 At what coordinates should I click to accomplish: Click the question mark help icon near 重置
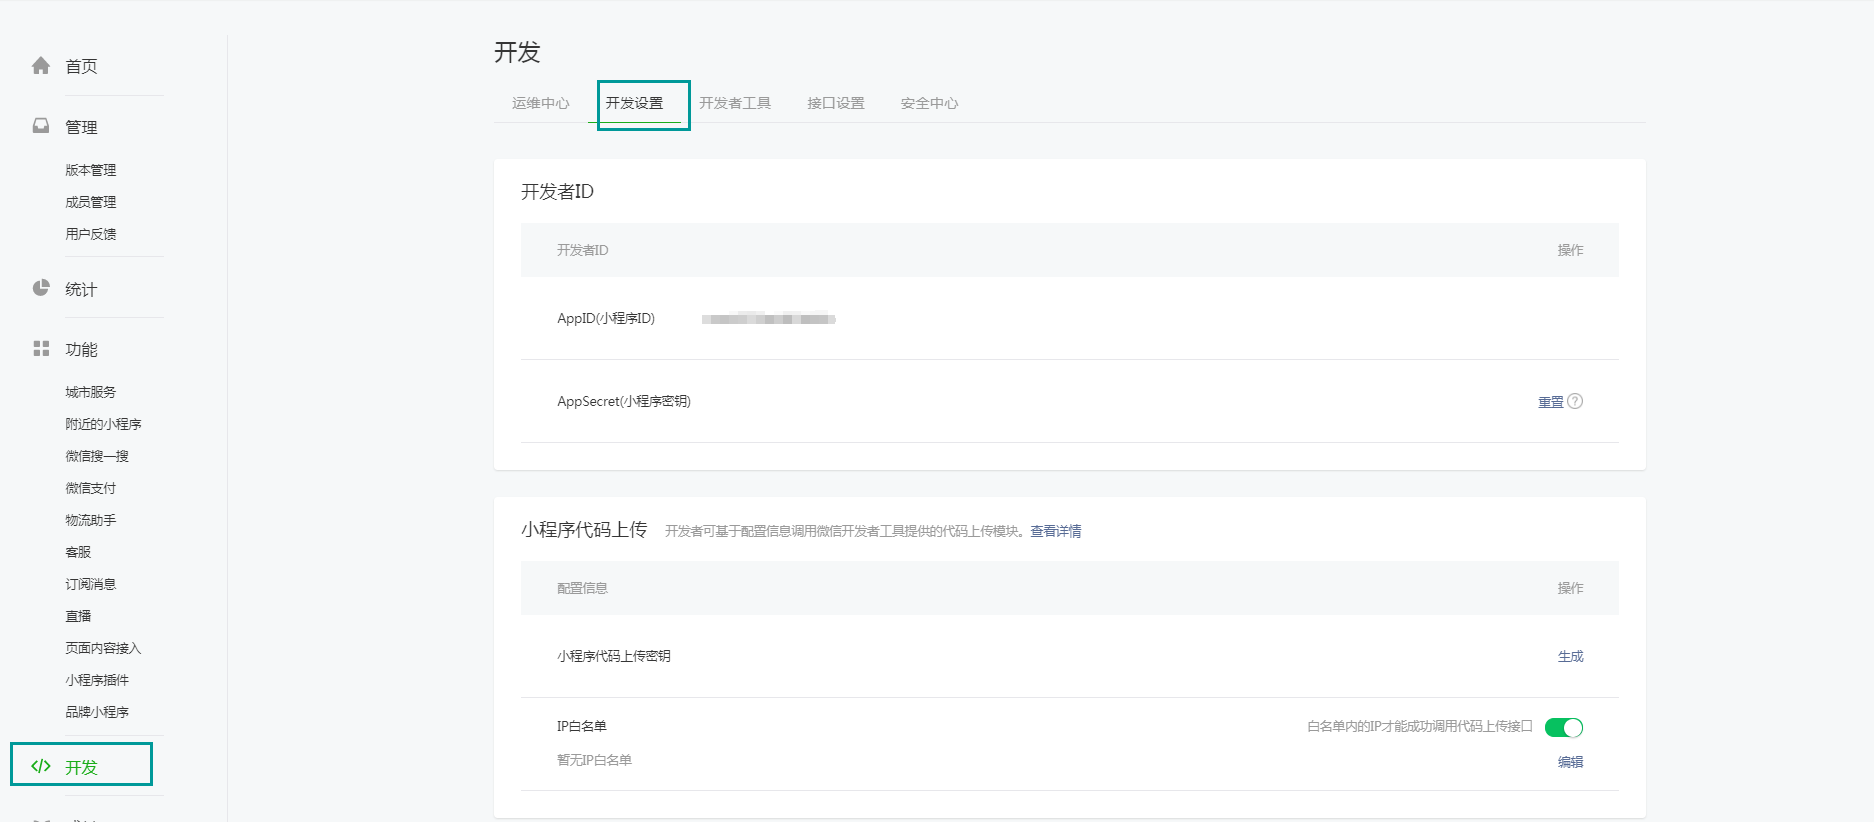[1575, 401]
